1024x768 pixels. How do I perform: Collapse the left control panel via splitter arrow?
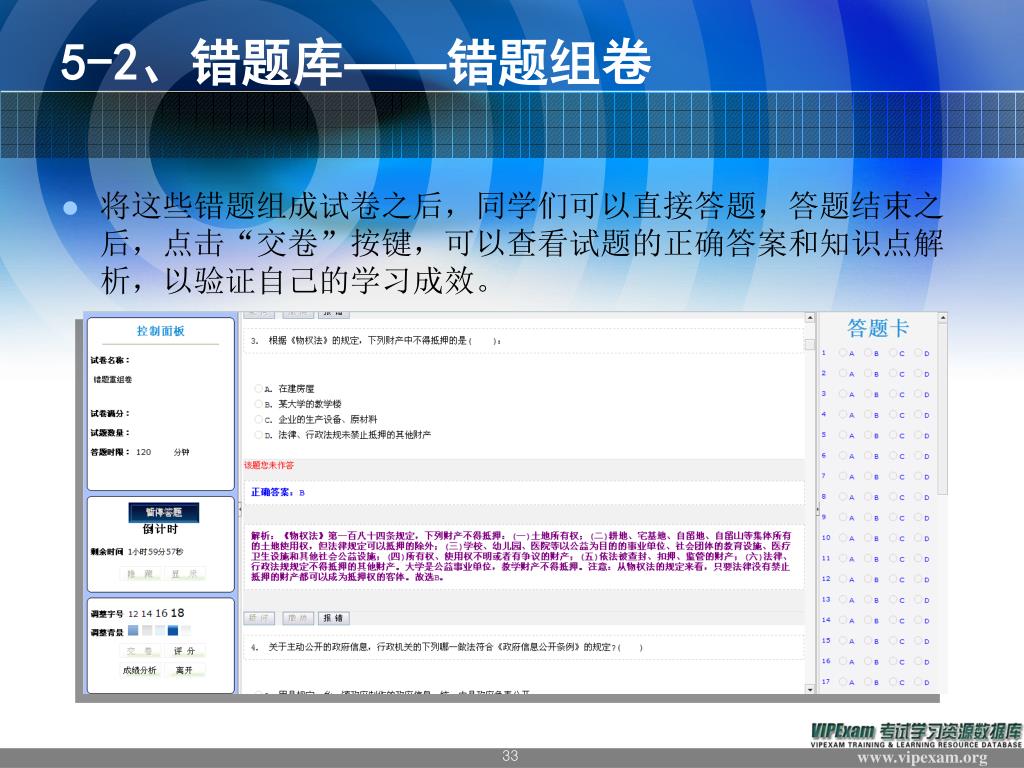(x=239, y=507)
